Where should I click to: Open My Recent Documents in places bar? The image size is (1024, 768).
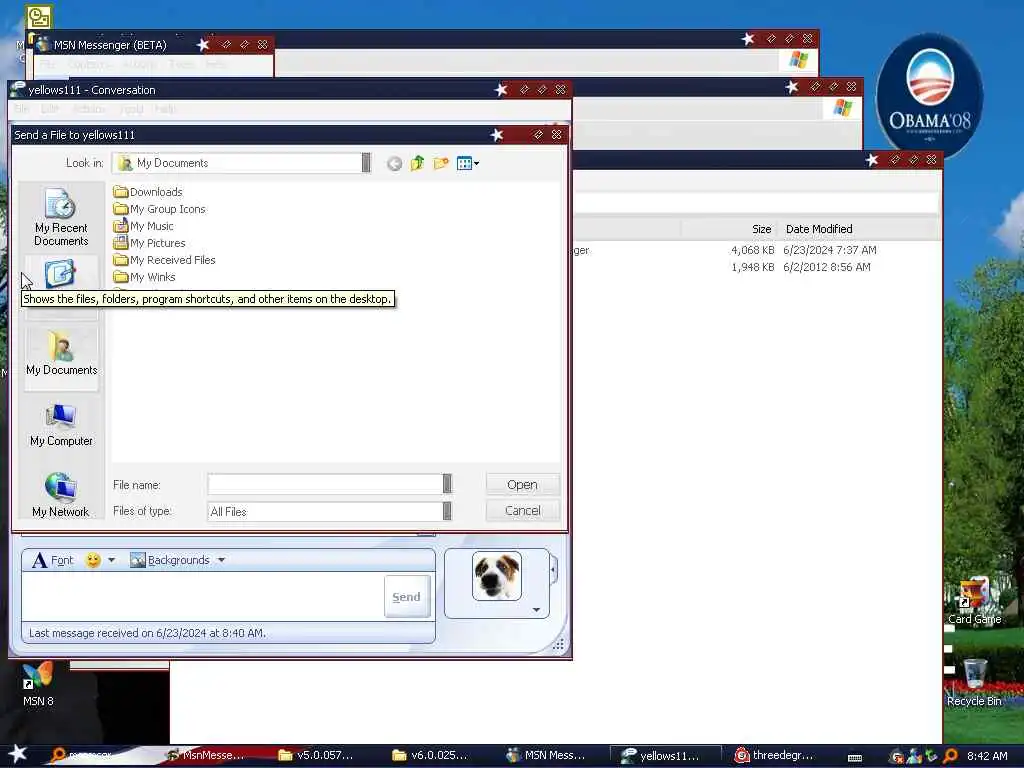61,217
